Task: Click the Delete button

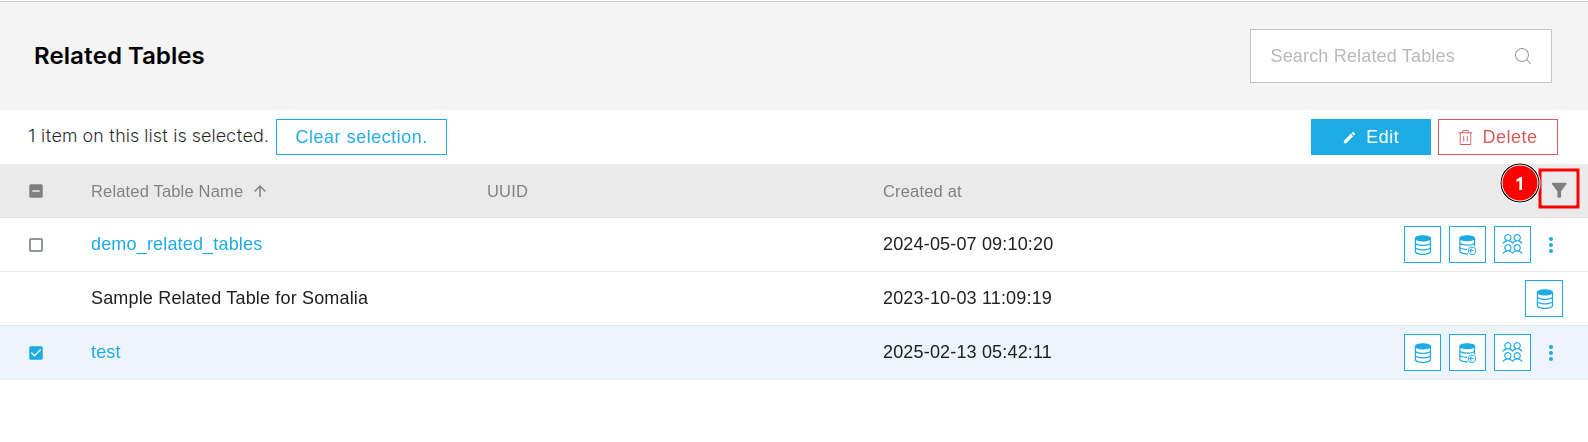Action: point(1498,137)
